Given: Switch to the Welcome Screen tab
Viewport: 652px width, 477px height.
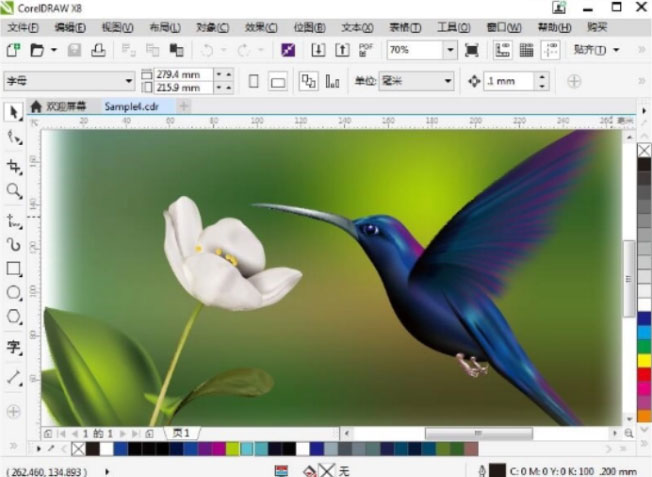Looking at the screenshot, I should (x=59, y=107).
